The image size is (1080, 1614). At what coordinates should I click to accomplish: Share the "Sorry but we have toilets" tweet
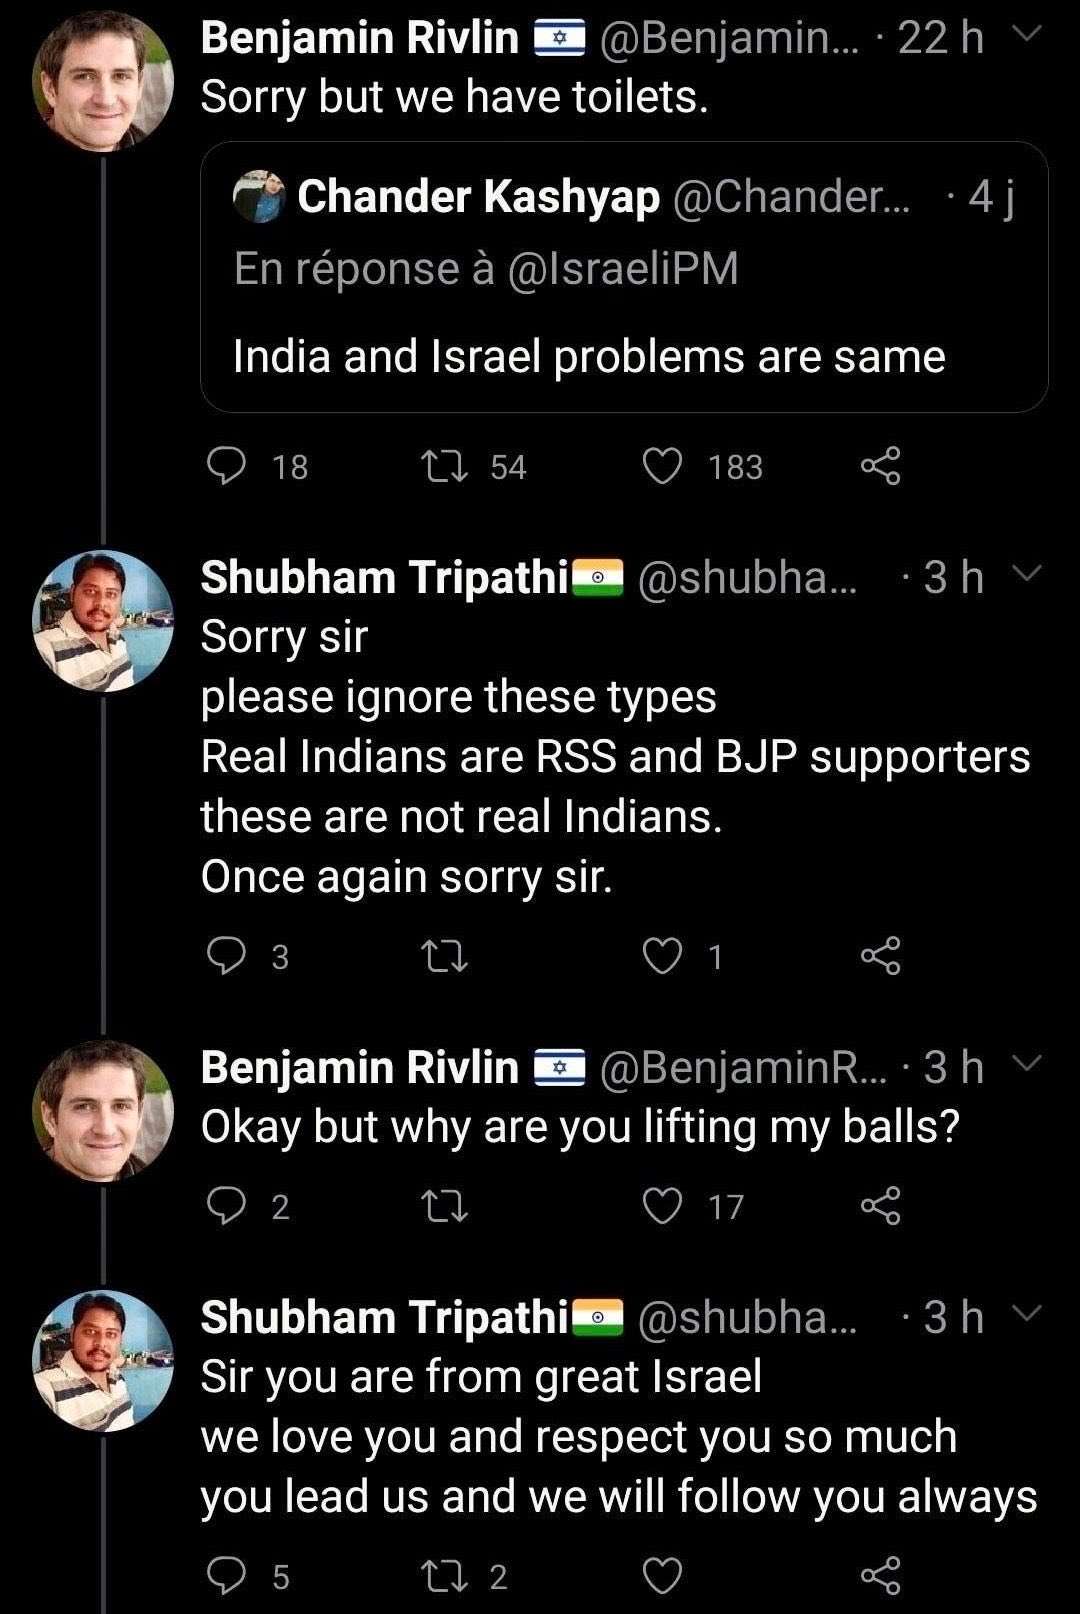pos(881,466)
